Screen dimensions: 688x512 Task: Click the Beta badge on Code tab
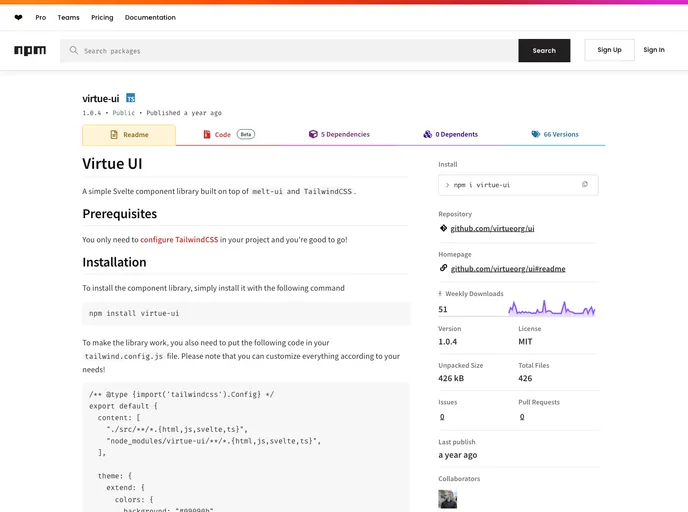click(246, 134)
